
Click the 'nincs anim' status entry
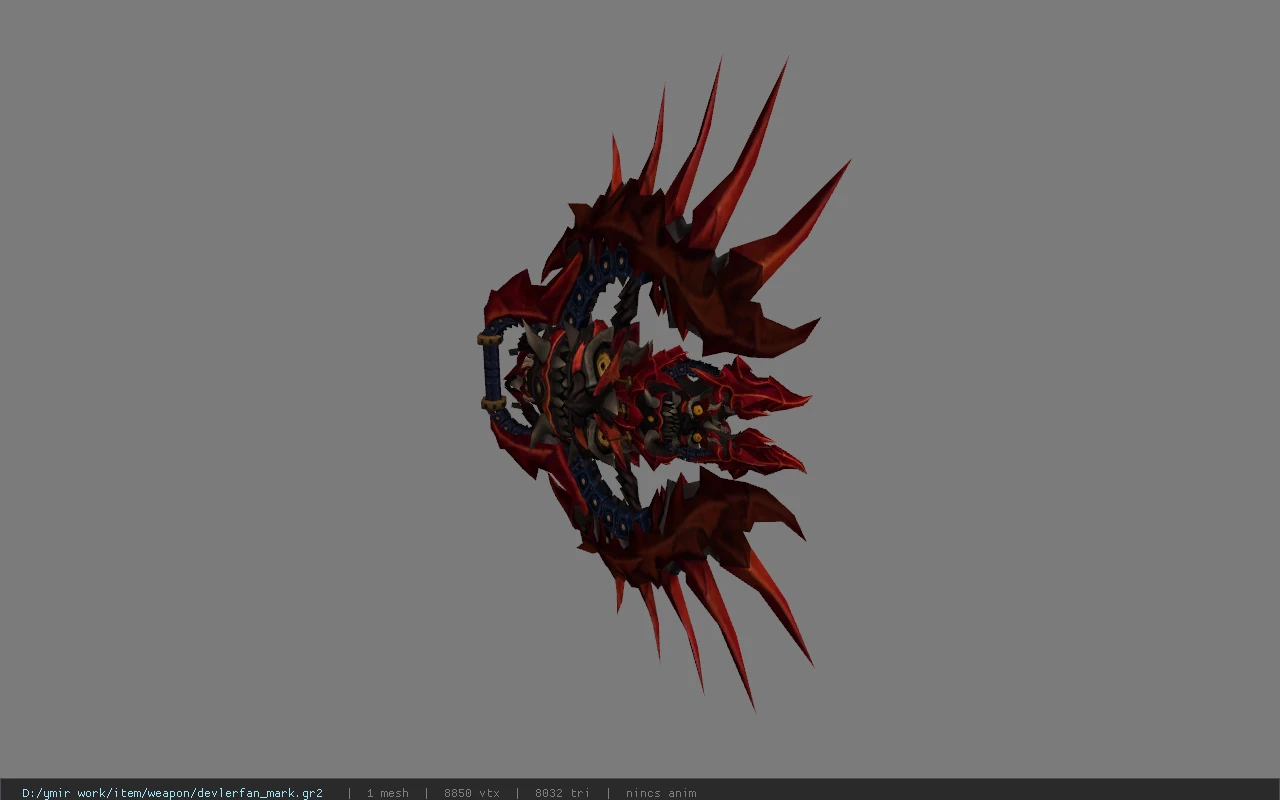coord(661,793)
